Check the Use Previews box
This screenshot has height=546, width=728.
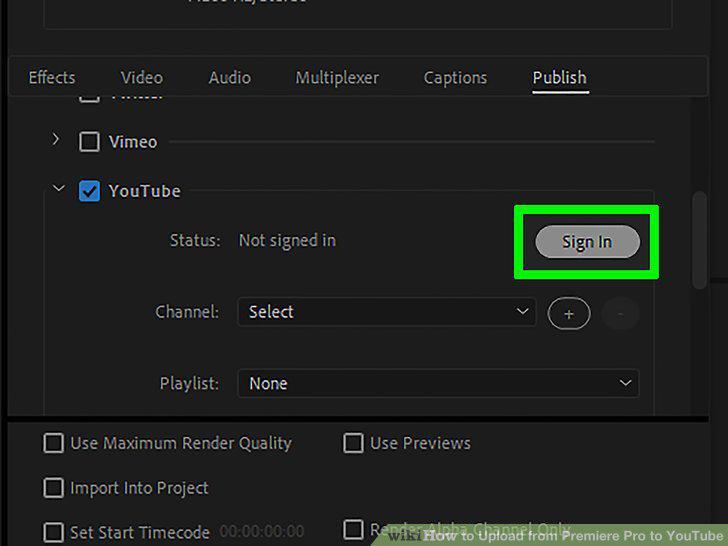(353, 443)
